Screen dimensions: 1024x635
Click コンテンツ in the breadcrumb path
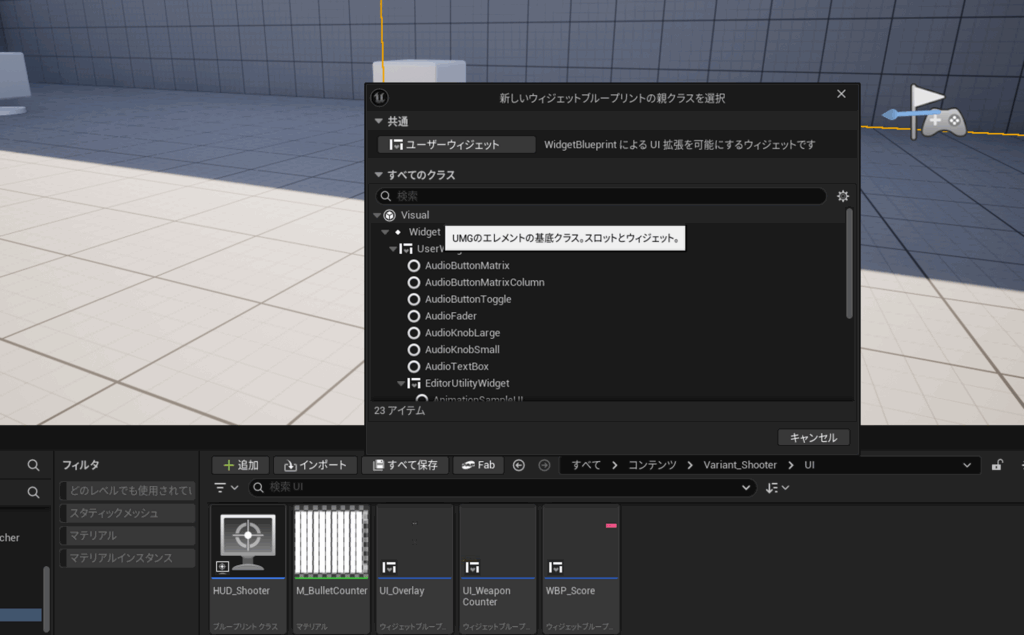[x=652, y=465]
